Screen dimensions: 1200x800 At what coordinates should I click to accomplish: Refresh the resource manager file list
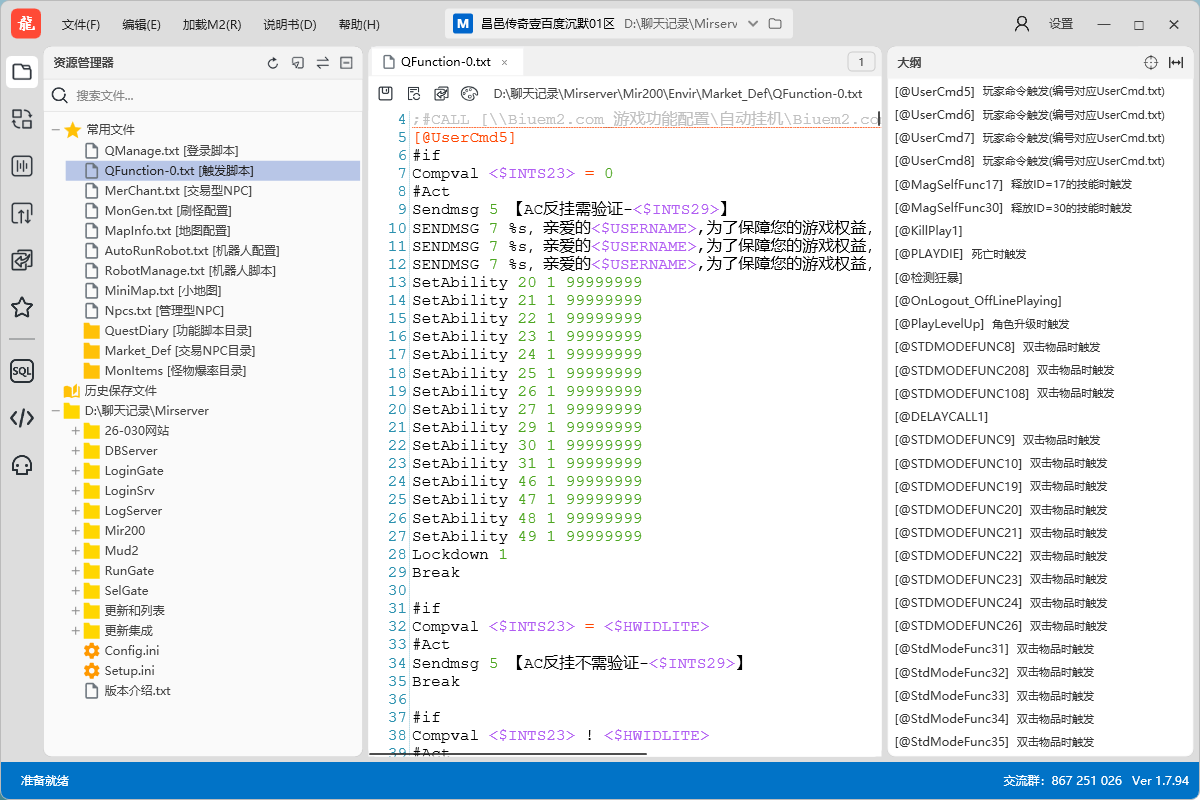[272, 62]
